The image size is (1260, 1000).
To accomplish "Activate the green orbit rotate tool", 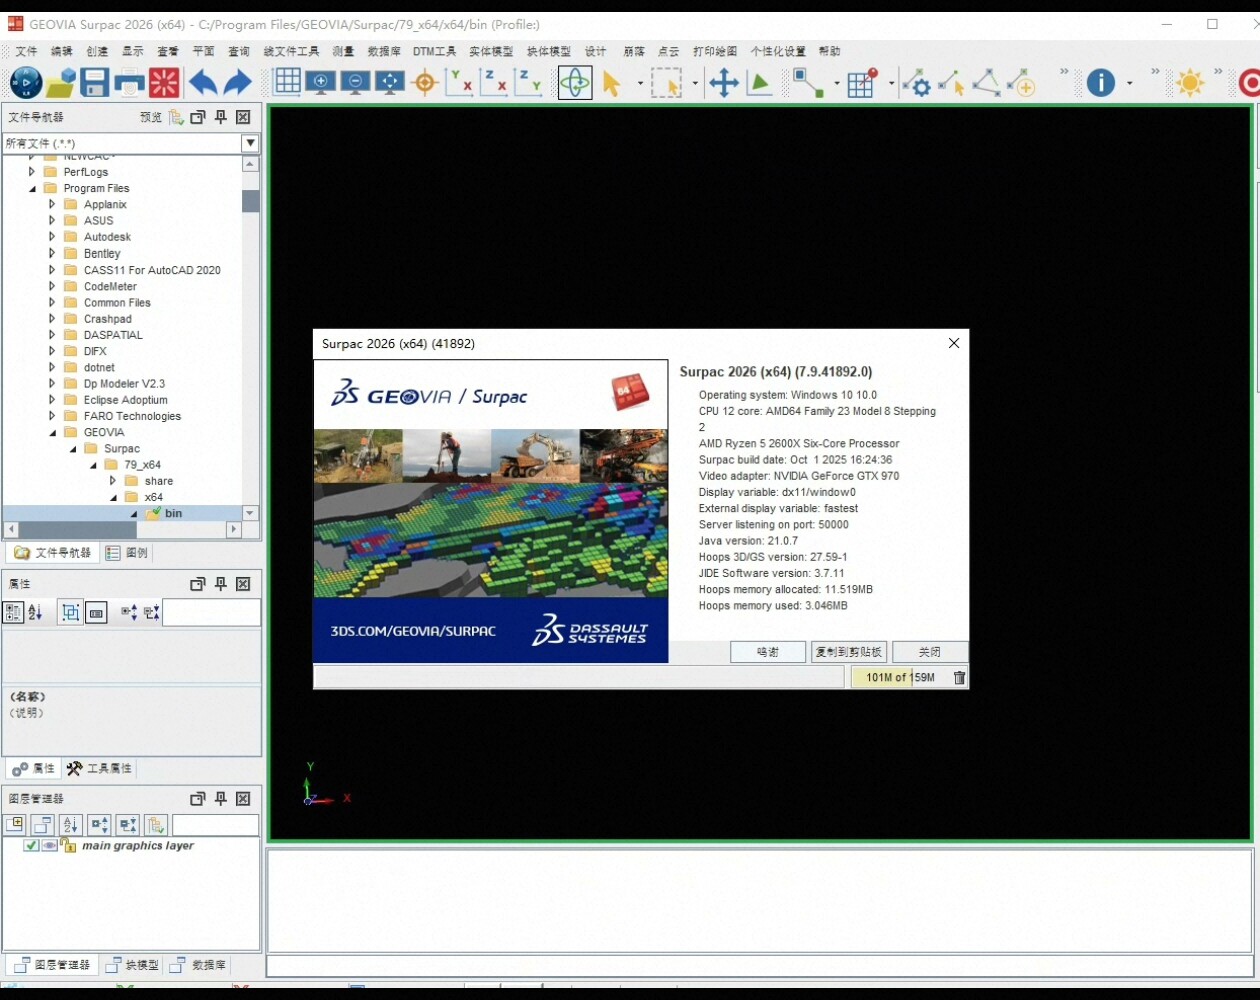I will [x=575, y=82].
